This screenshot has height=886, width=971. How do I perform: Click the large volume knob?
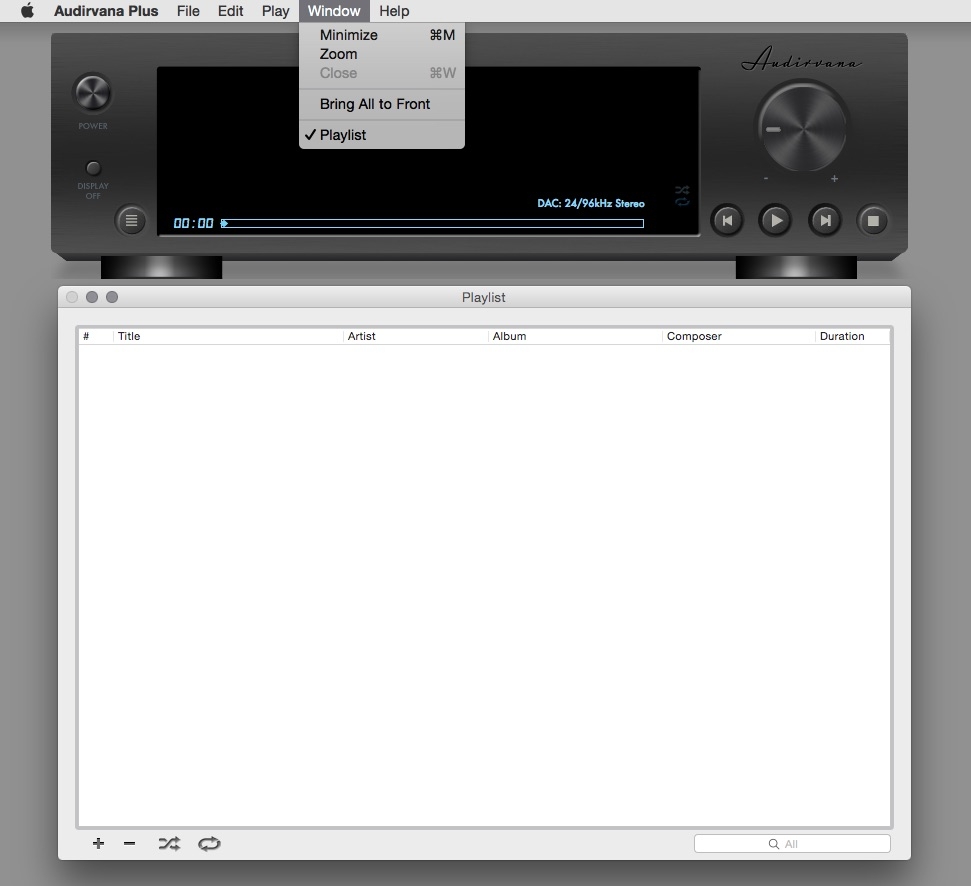click(x=803, y=128)
